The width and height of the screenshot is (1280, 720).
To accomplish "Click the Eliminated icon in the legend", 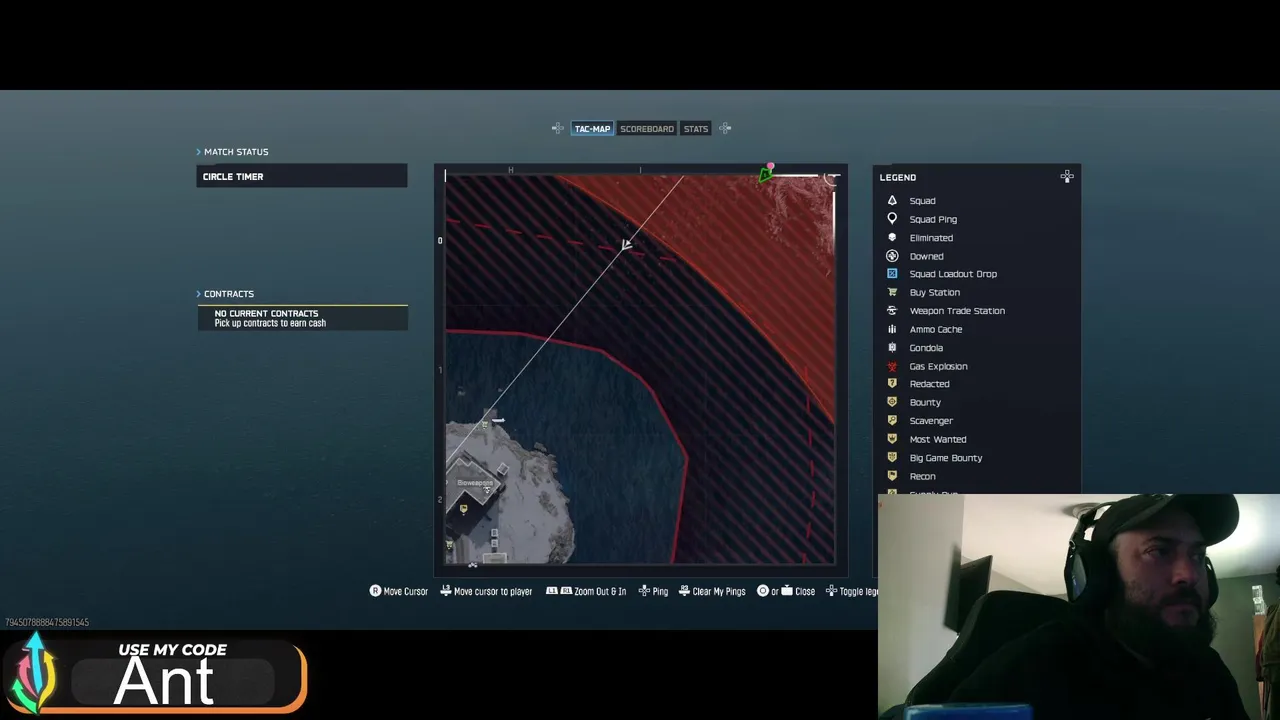I will click(892, 238).
